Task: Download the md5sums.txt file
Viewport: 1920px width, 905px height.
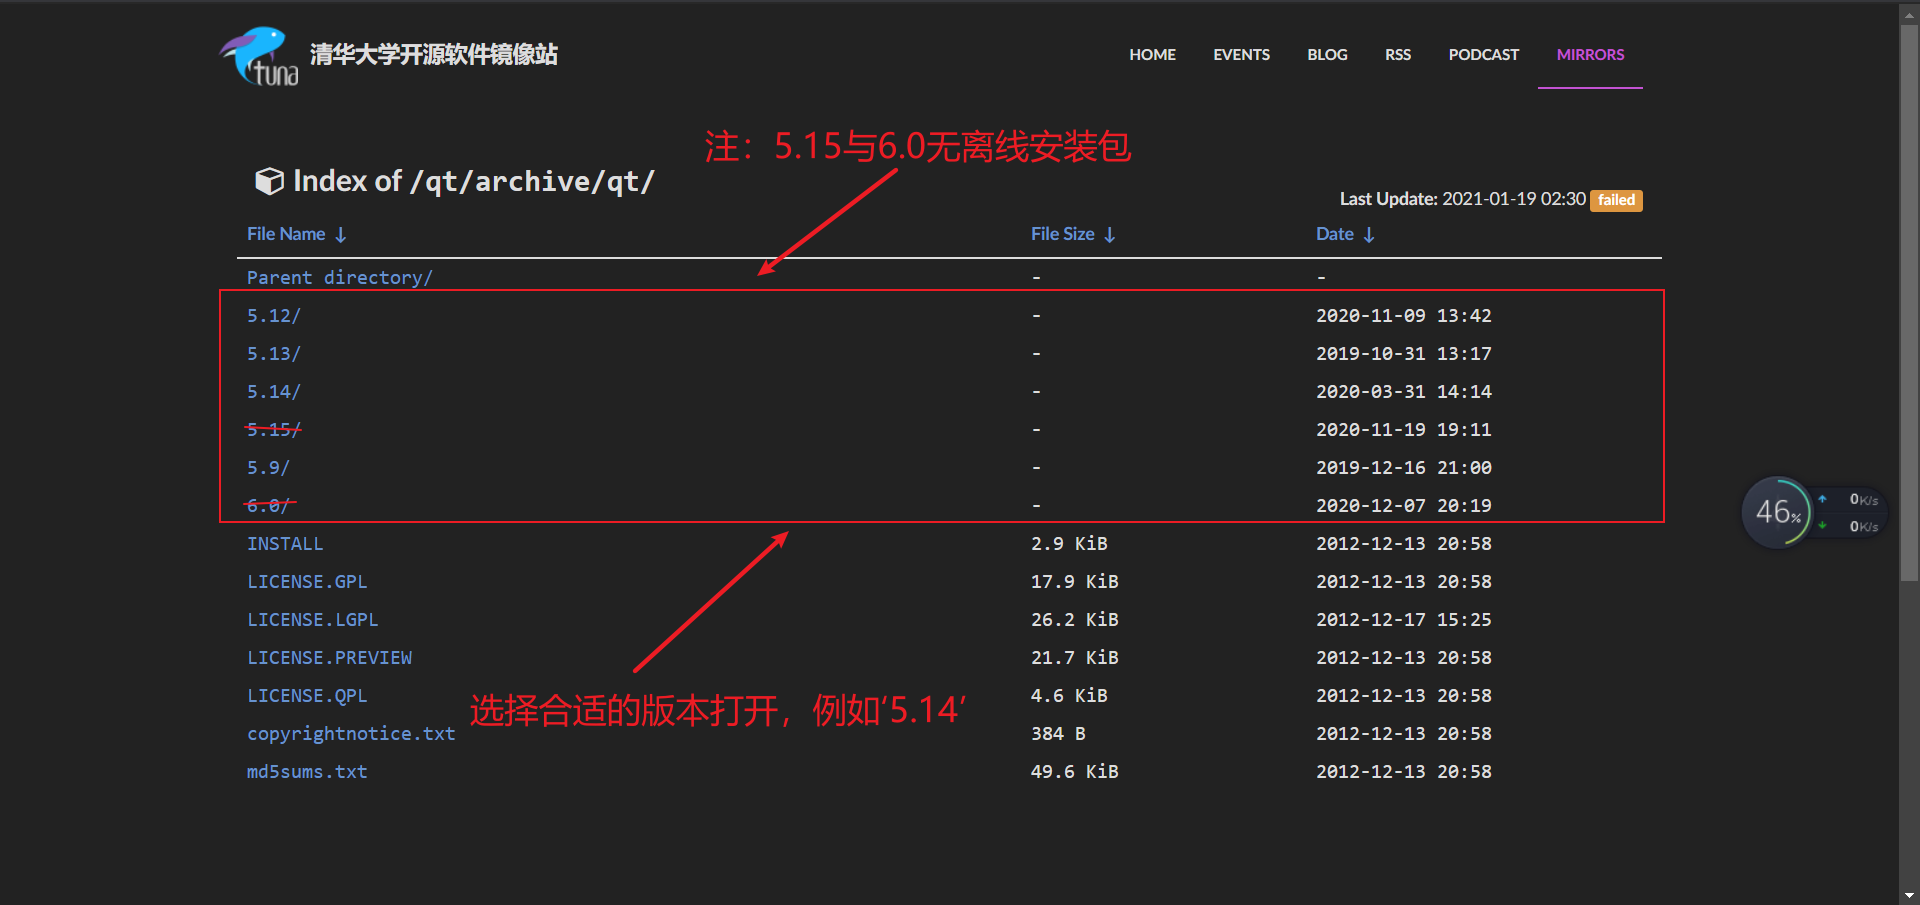Action: click(306, 771)
